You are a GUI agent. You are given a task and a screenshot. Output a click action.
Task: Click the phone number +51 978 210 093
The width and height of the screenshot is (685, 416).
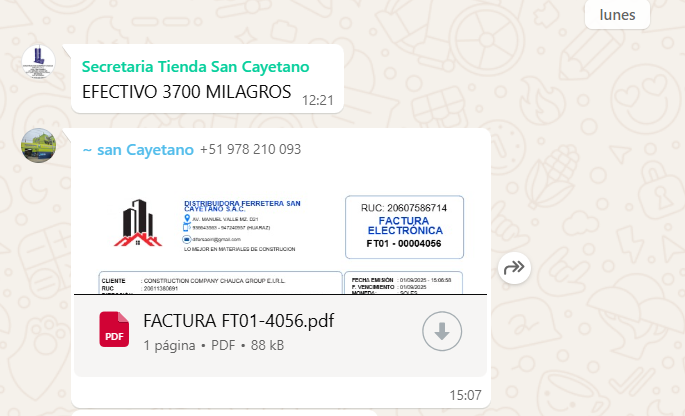(x=250, y=149)
